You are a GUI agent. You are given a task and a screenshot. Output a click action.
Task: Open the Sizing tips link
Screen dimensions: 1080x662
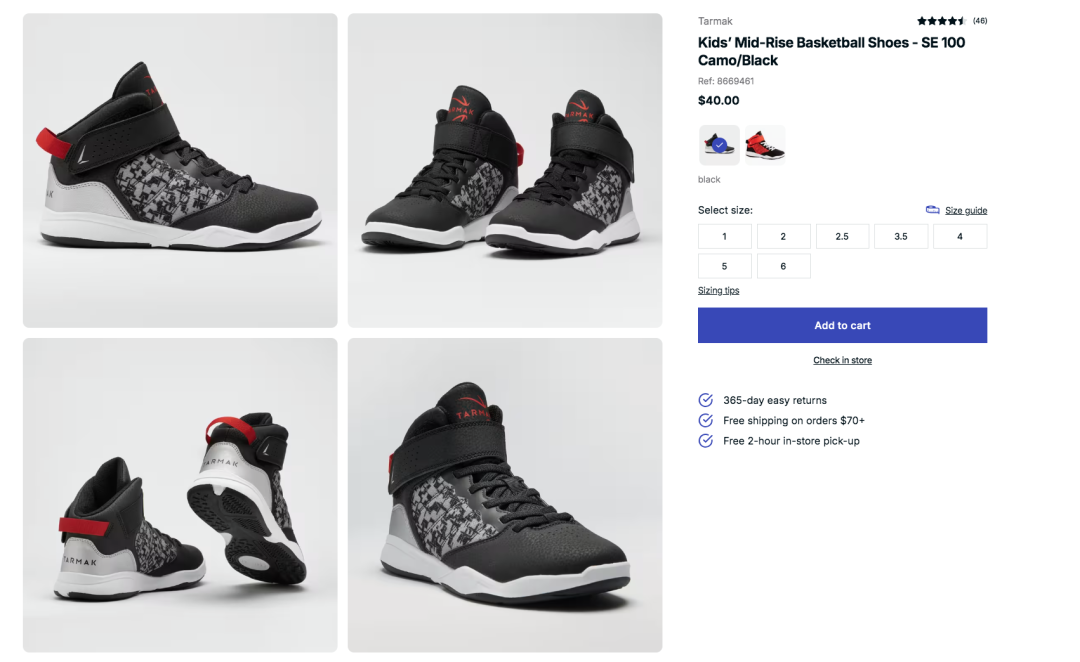coord(718,291)
